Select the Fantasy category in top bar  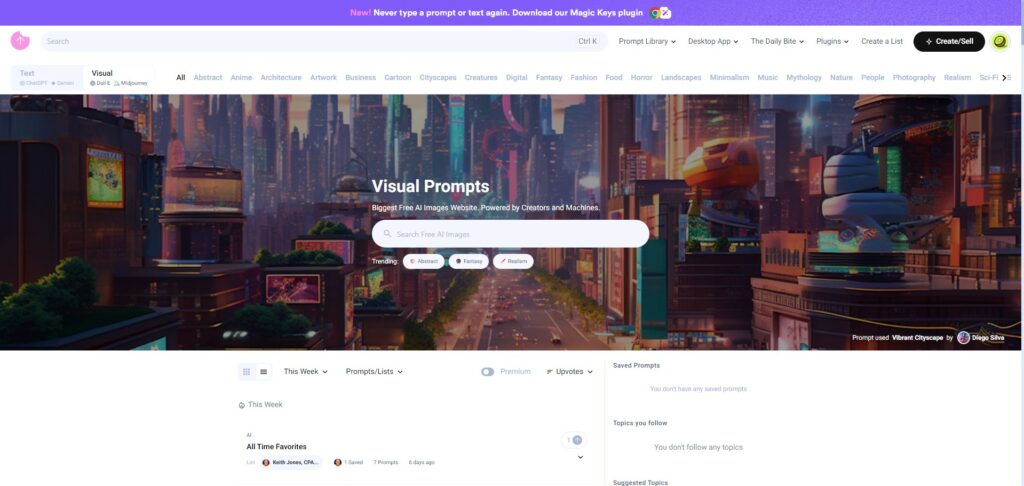click(x=549, y=78)
